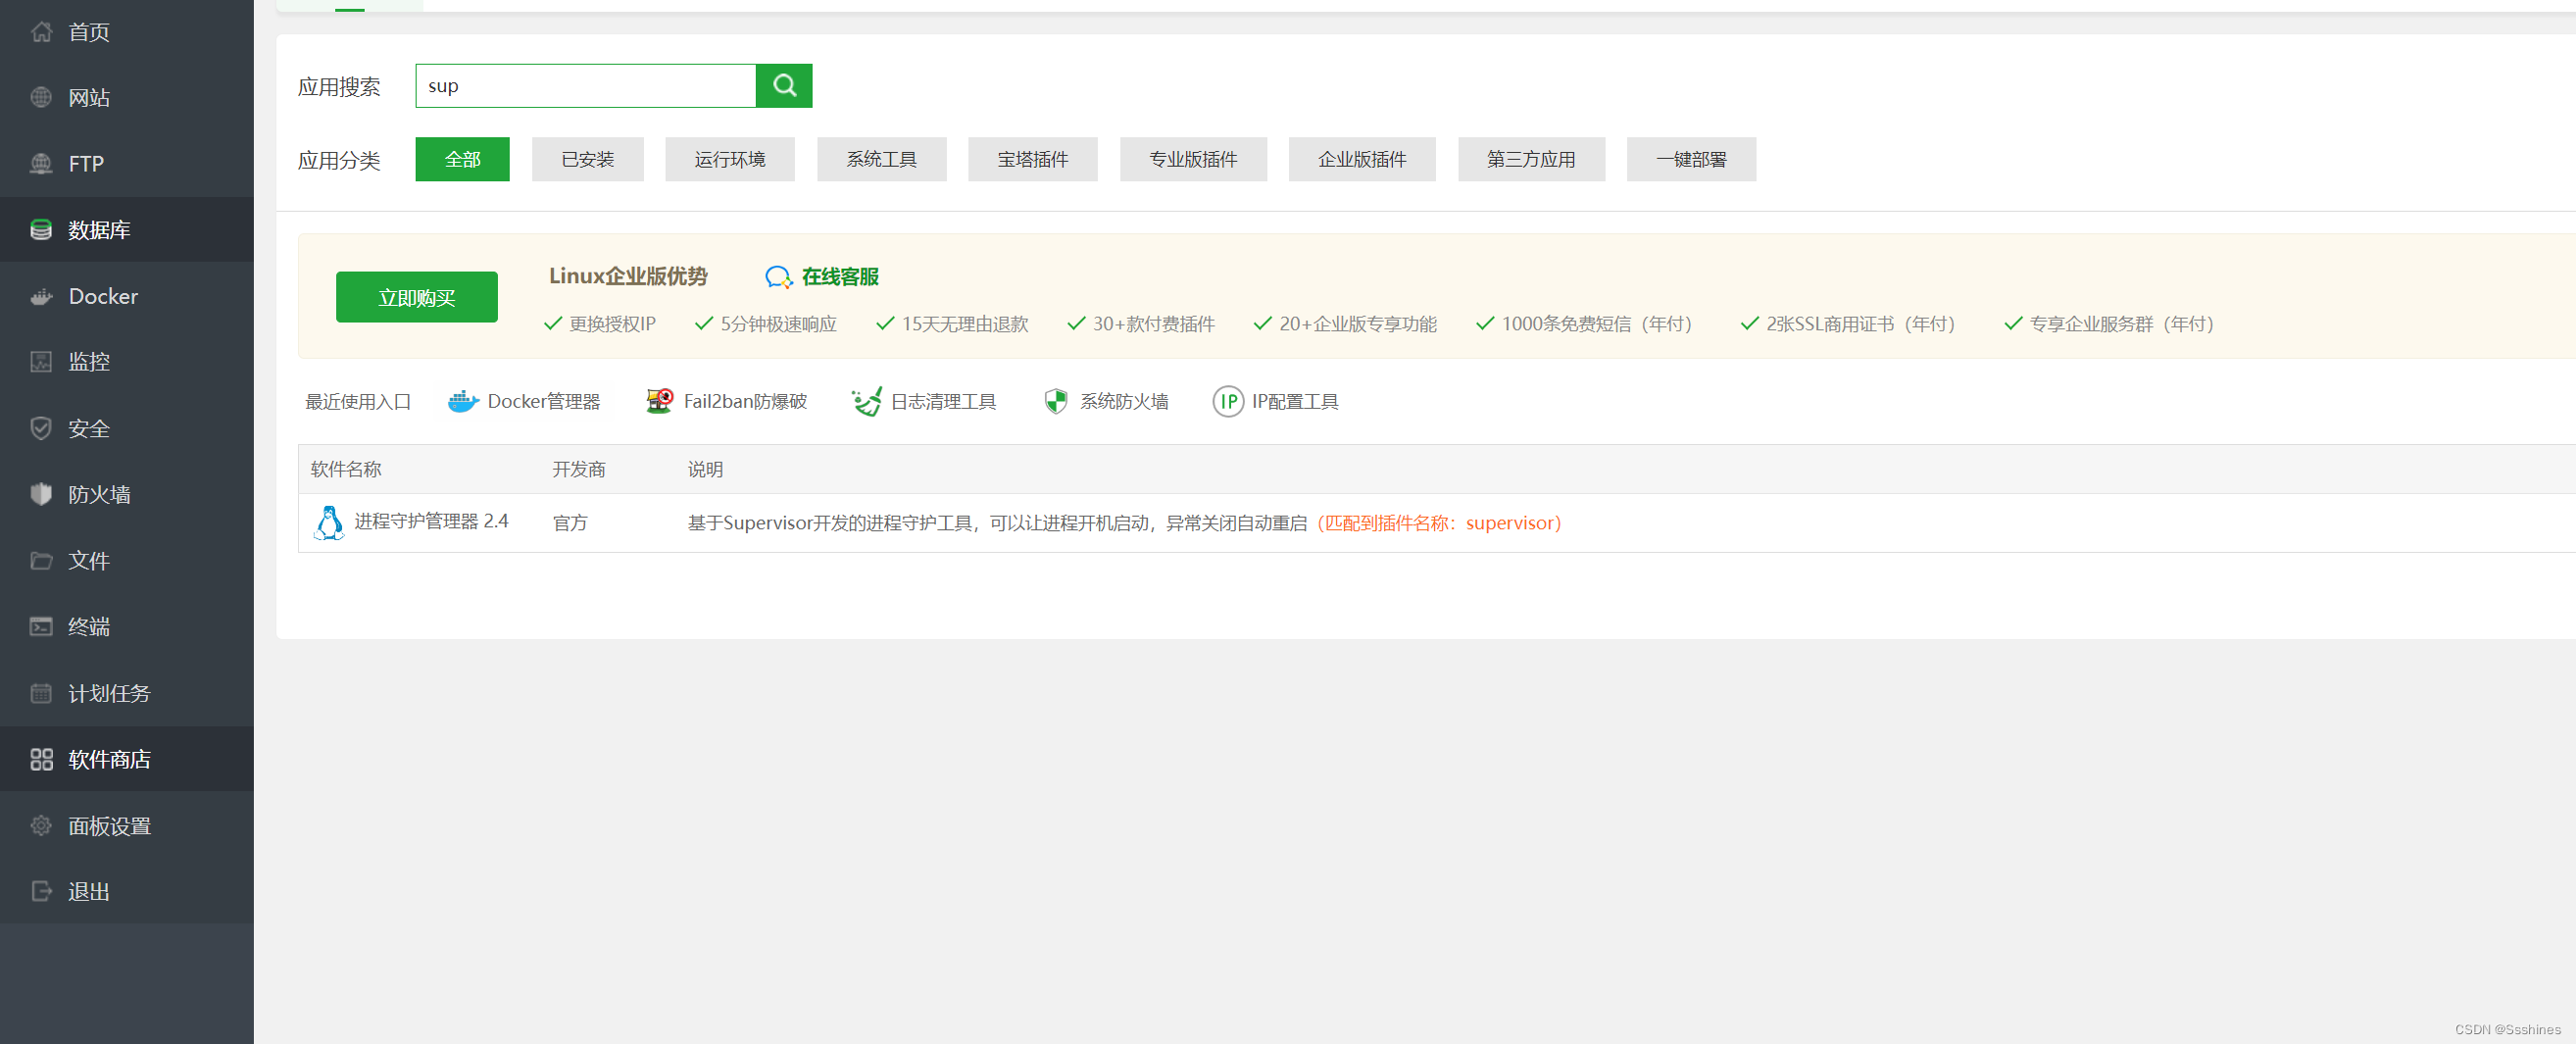The width and height of the screenshot is (2576, 1044).
Task: Click the 立即购买 button
Action: coord(416,297)
